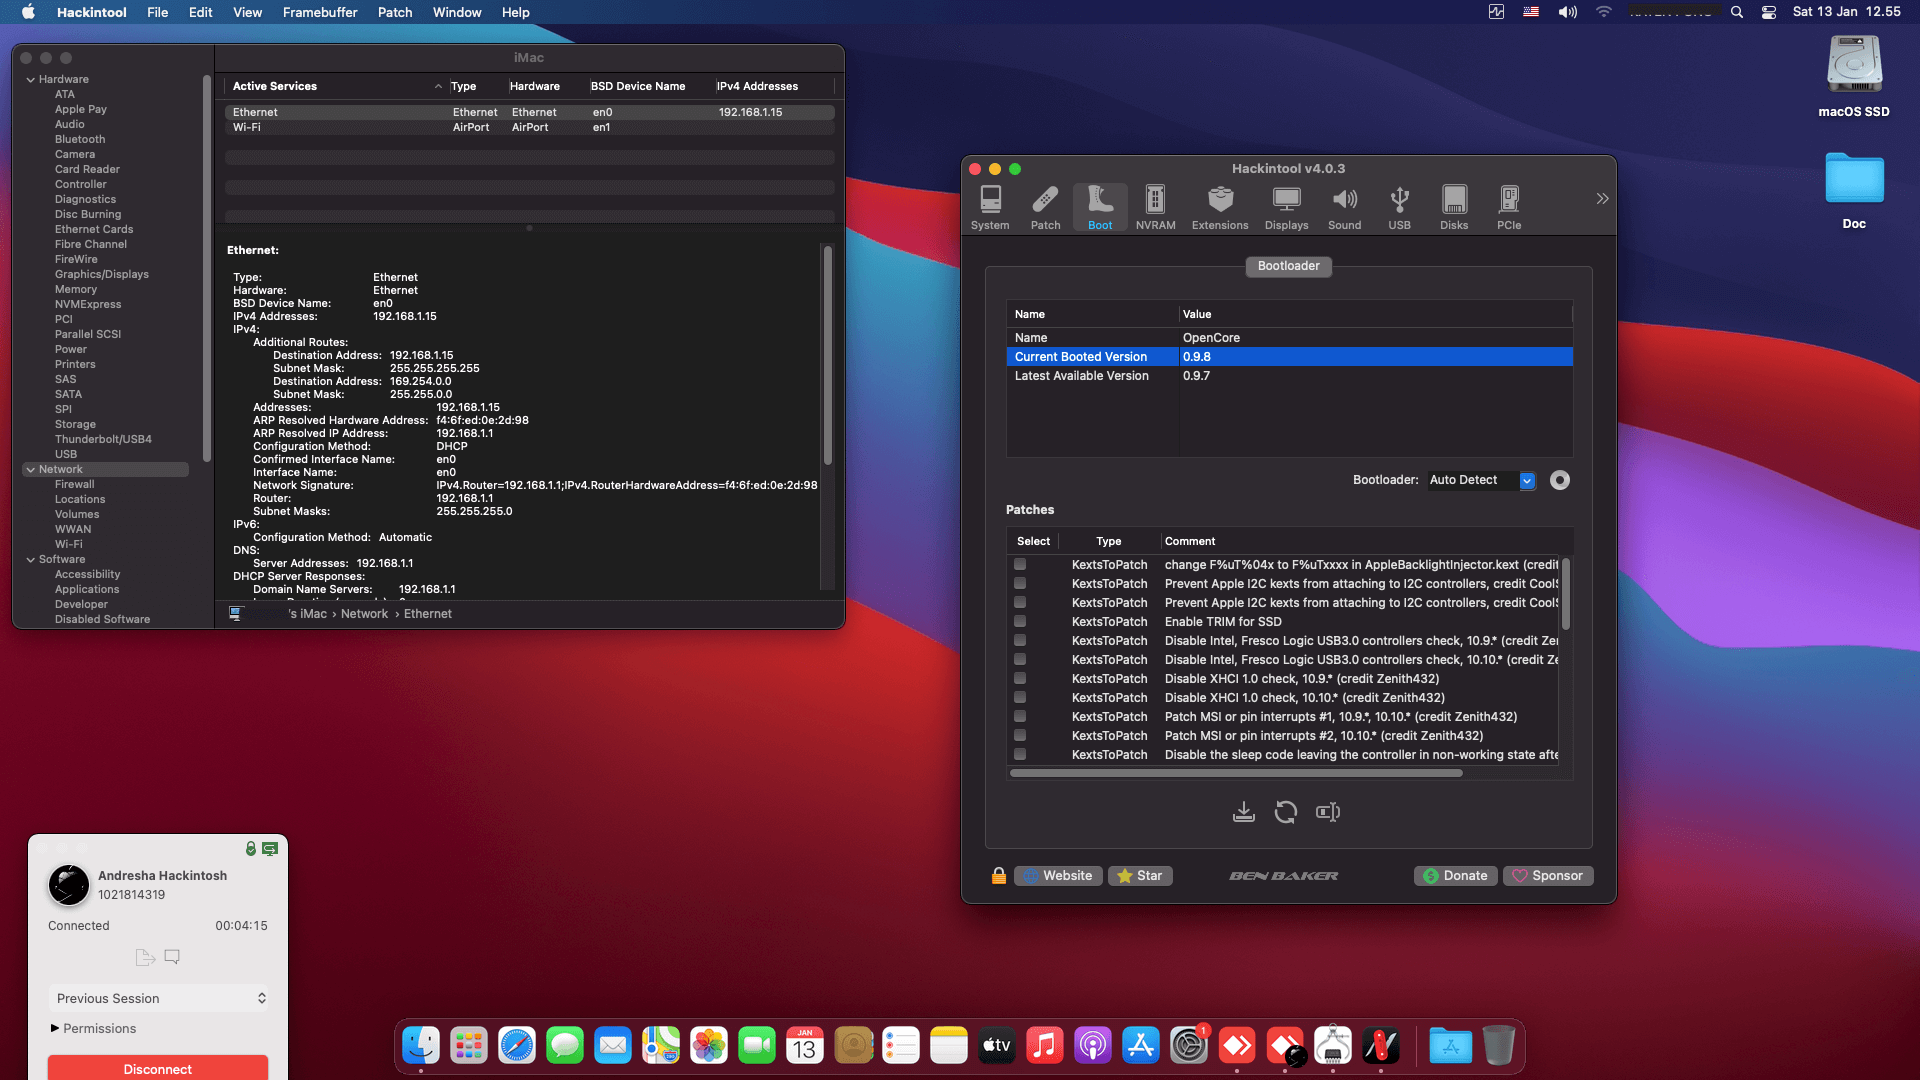1920x1080 pixels.
Task: Open the Previous Session dropdown
Action: click(x=158, y=999)
